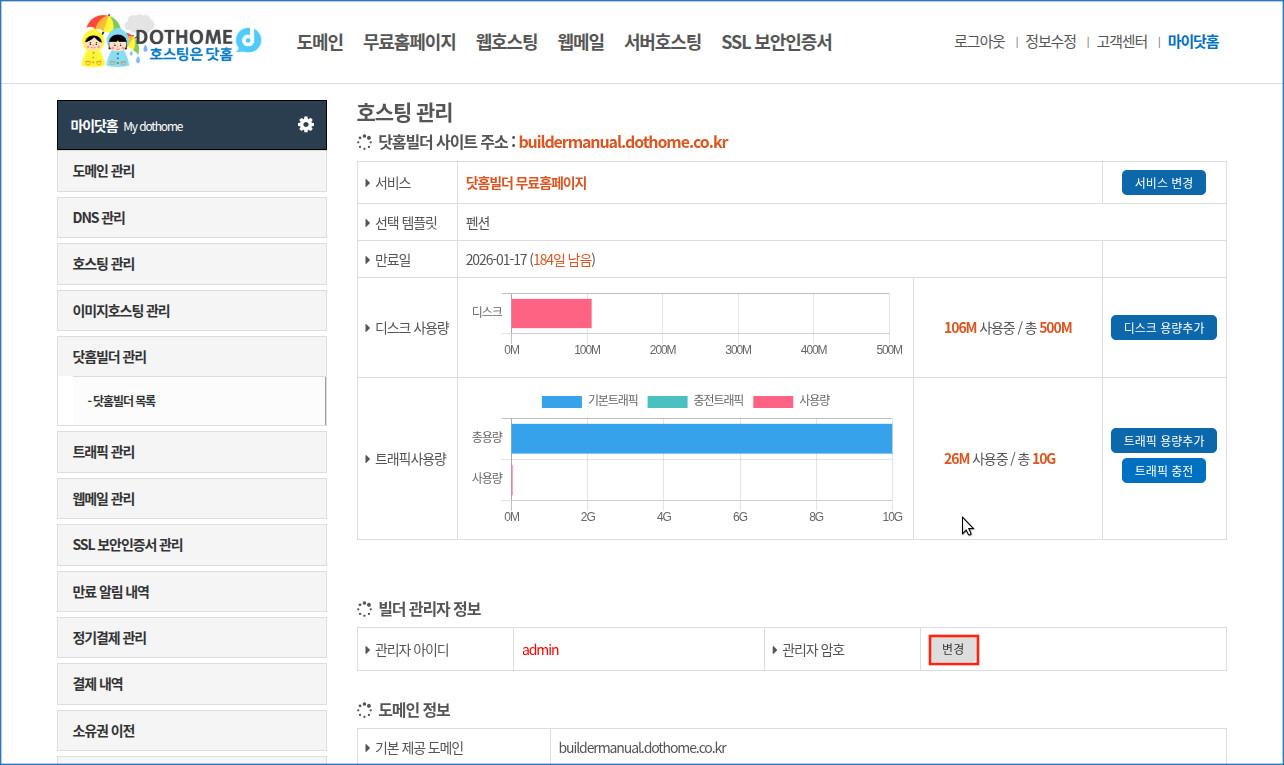Change the admin password with 변경
Screen dimensions: 1284x765
click(953, 650)
